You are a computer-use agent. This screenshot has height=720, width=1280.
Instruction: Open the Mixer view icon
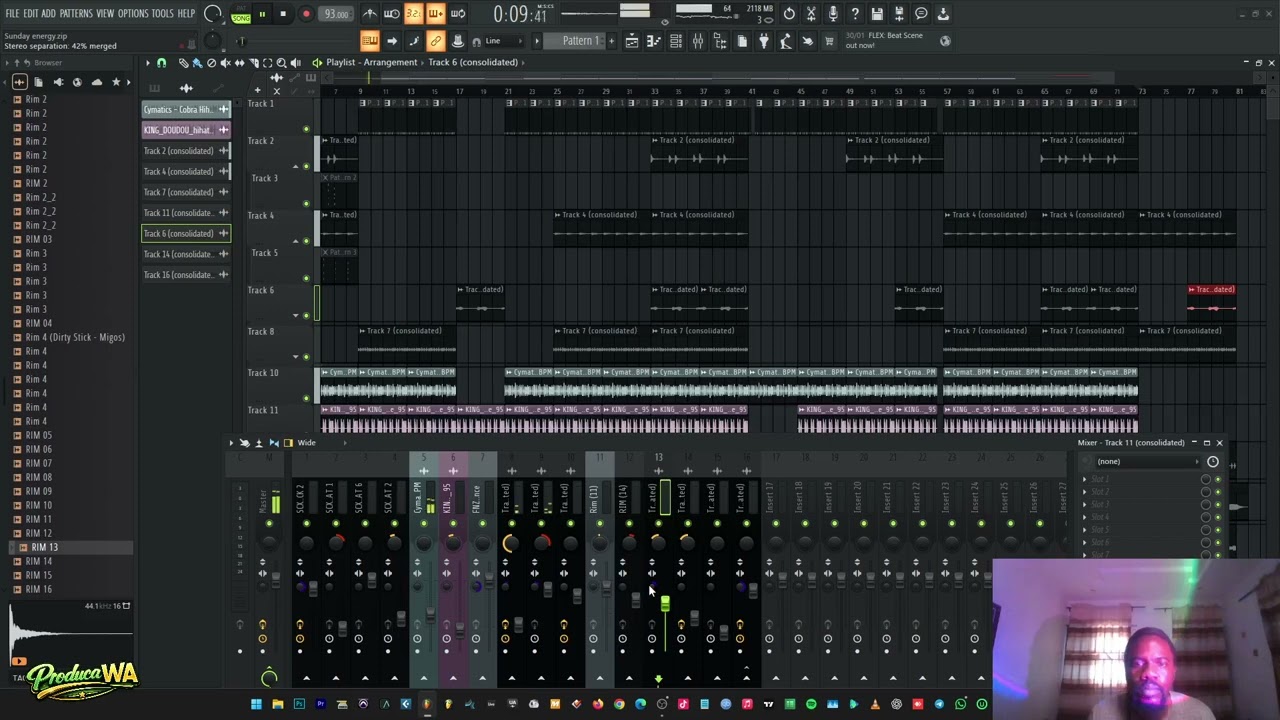click(x=698, y=41)
